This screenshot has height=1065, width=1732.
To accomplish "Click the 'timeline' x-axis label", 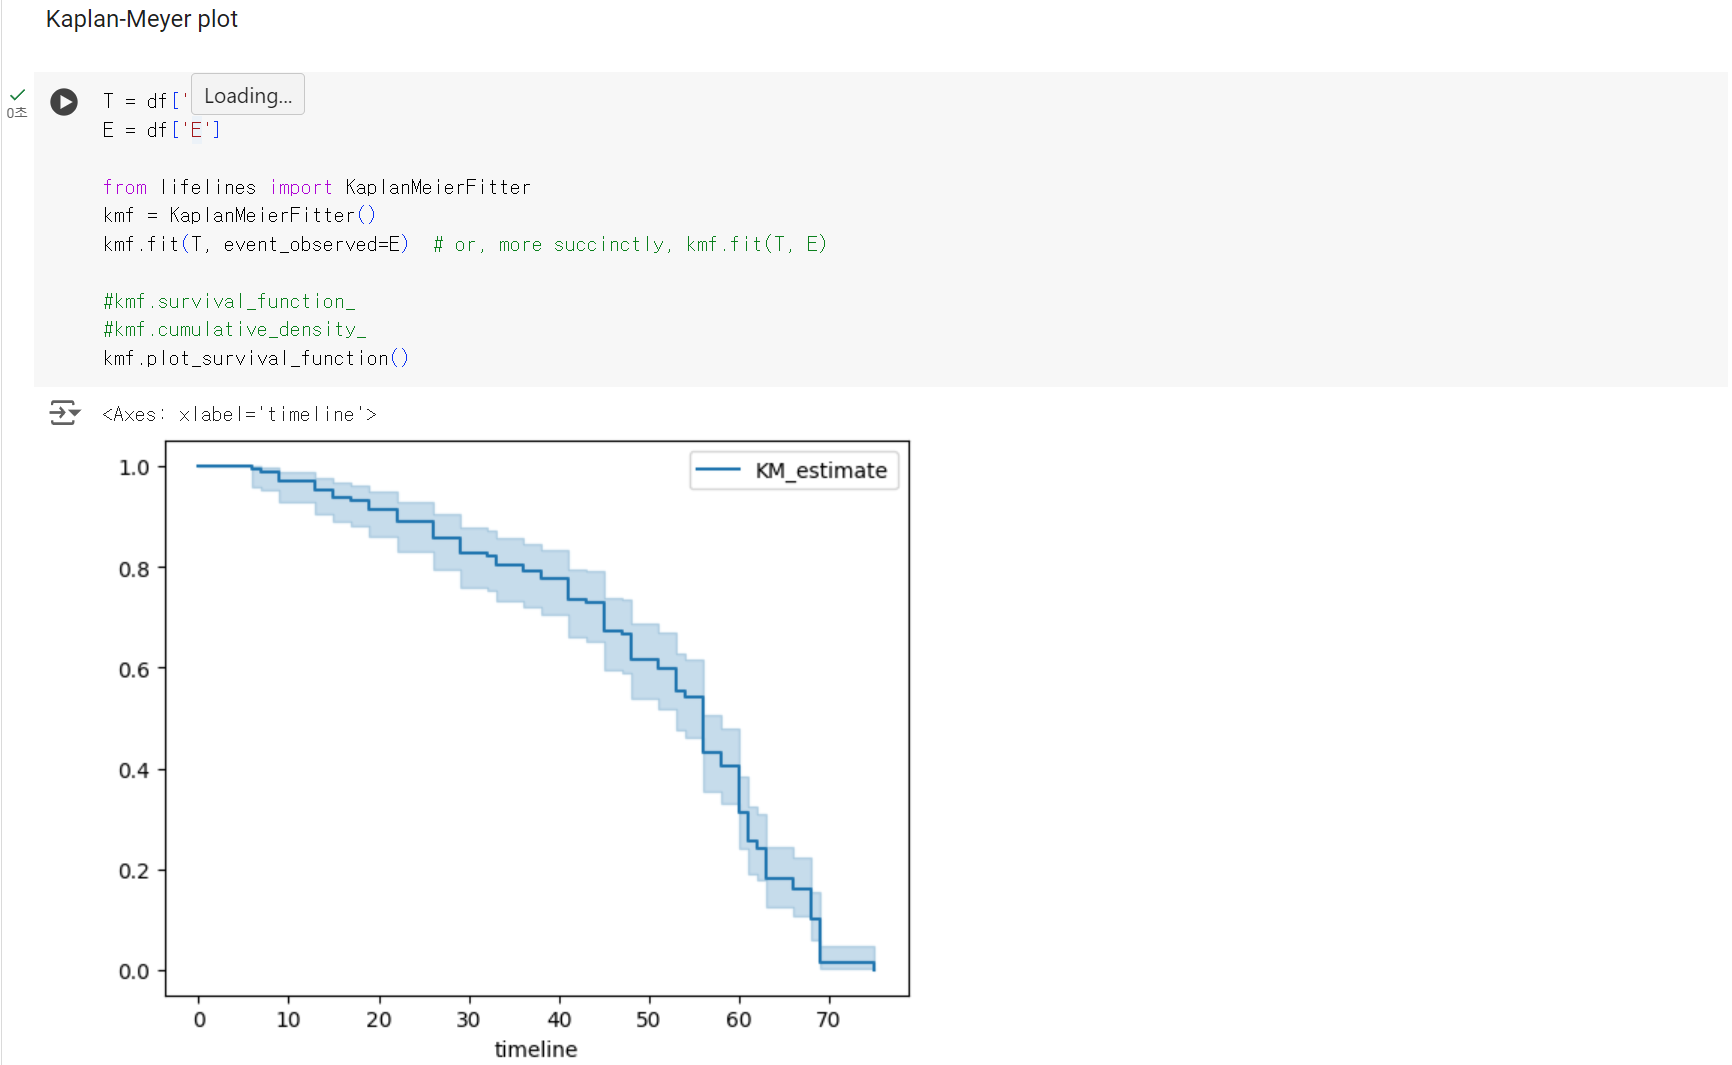I will pos(535,1049).
